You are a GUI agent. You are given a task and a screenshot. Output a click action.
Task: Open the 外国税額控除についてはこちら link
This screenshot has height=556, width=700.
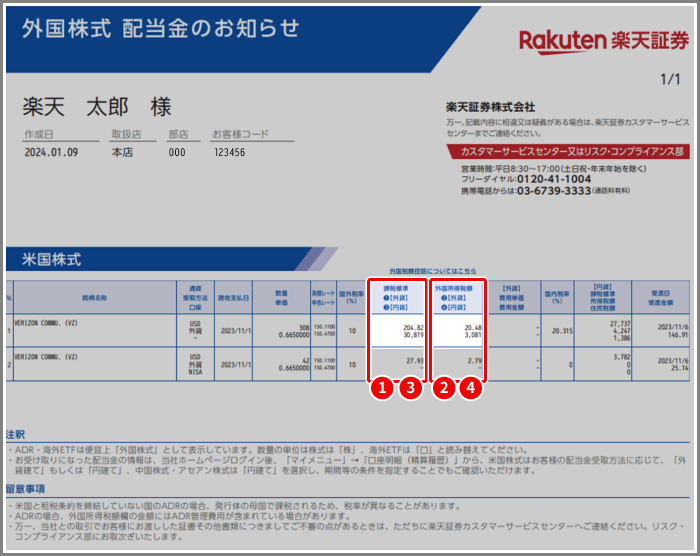(432, 271)
